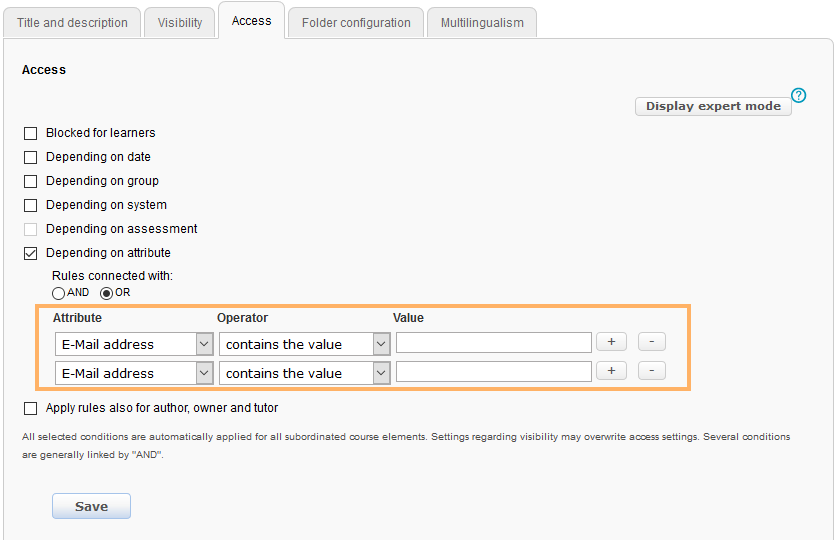Screen dimensions: 837x540
Task: Uncheck Depending on attribute checkbox
Action: (30, 253)
